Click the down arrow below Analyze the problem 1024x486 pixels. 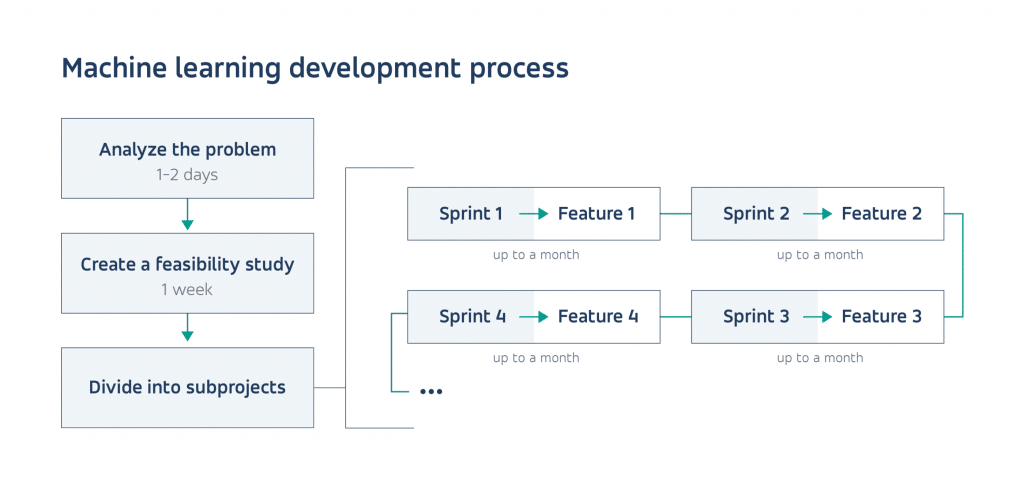[187, 215]
